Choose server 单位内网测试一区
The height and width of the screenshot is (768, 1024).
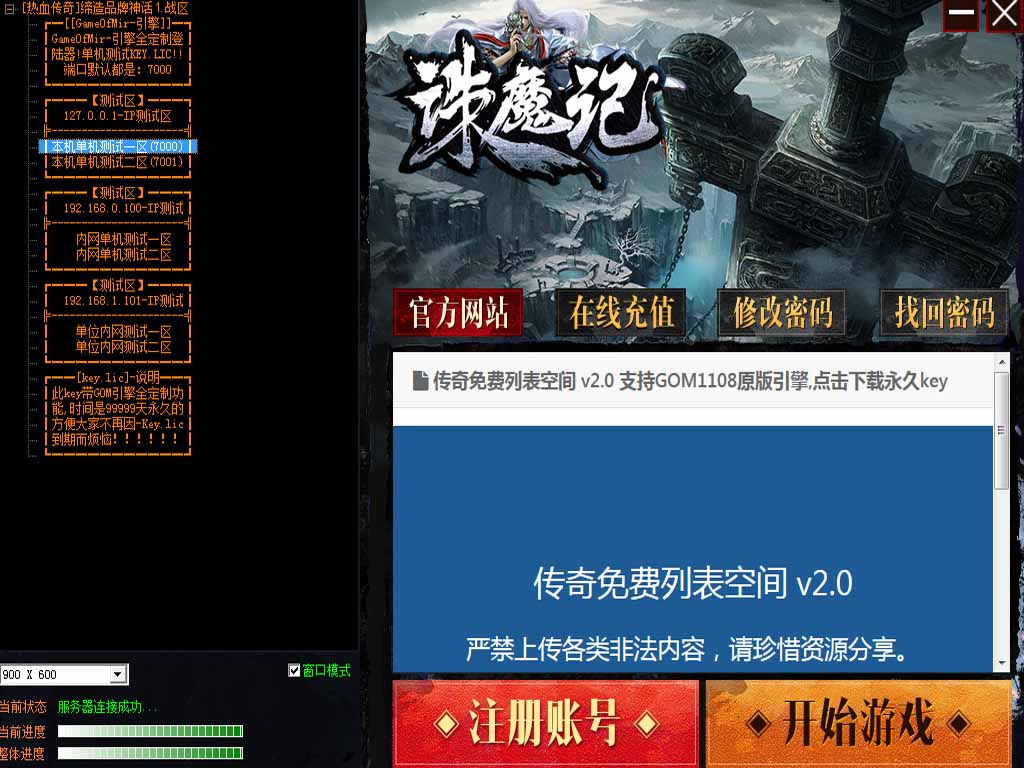click(x=123, y=331)
